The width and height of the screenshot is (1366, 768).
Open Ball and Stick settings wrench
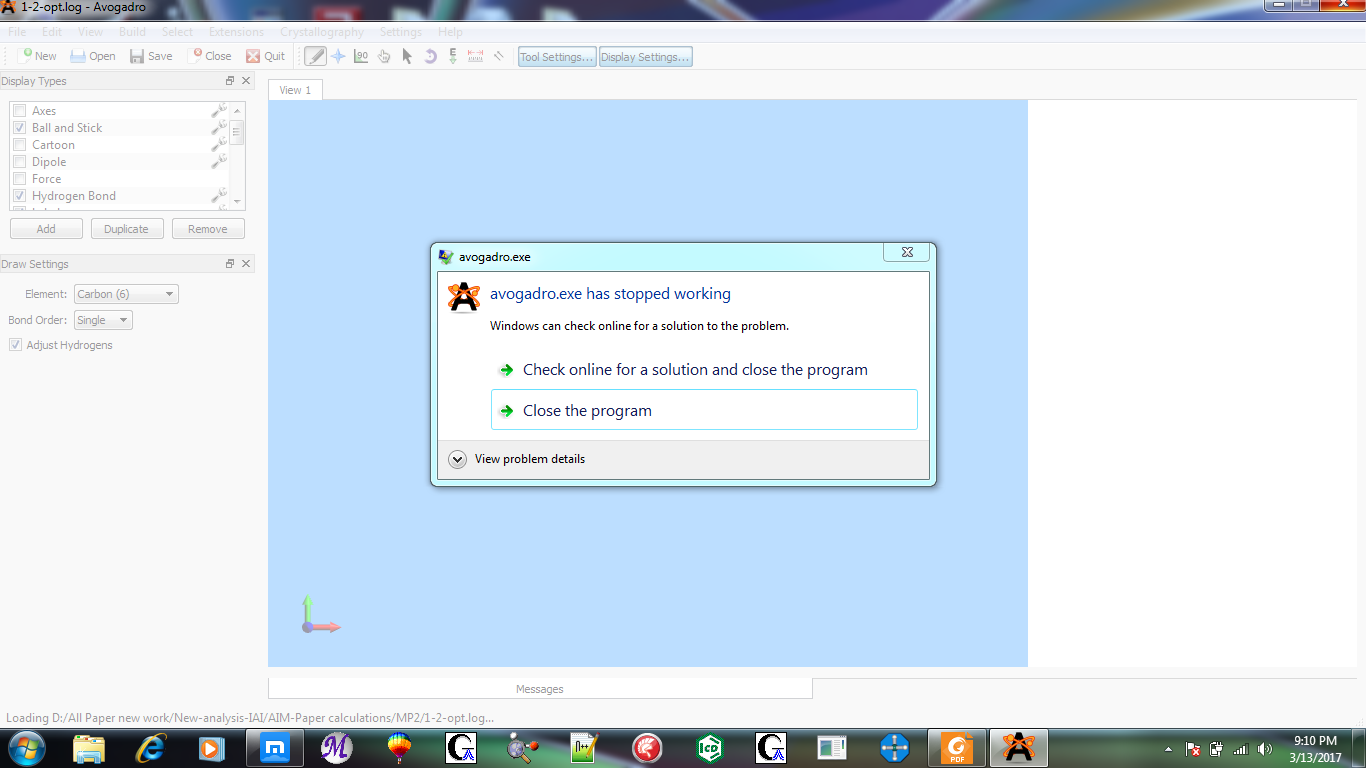(219, 127)
